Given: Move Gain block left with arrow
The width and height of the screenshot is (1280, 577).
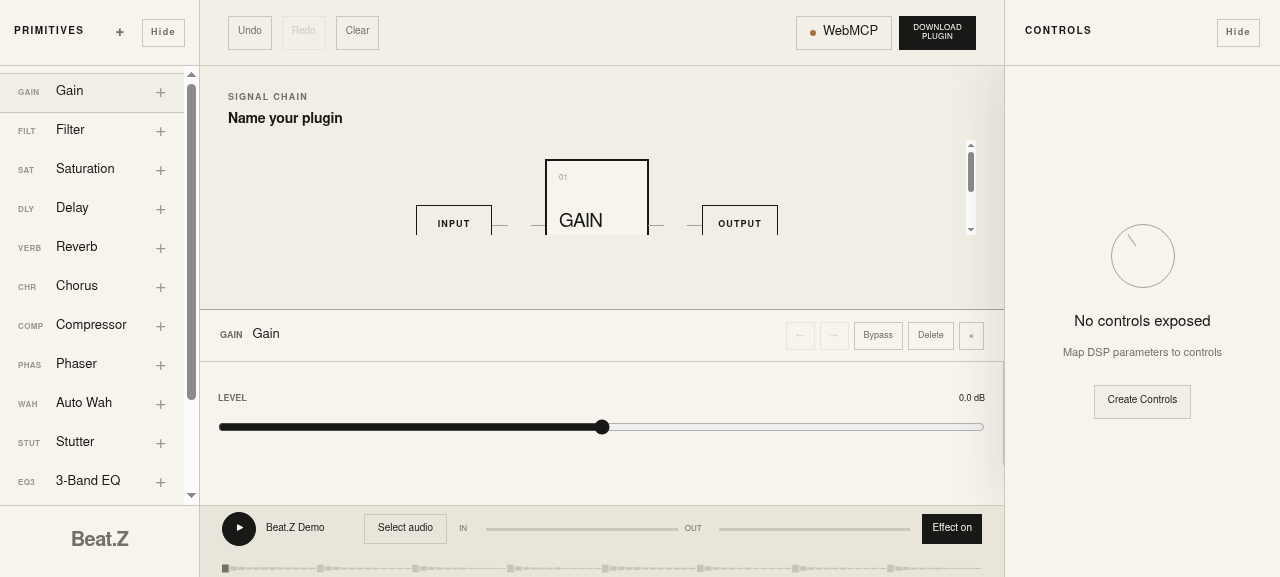Looking at the screenshot, I should pyautogui.click(x=800, y=336).
